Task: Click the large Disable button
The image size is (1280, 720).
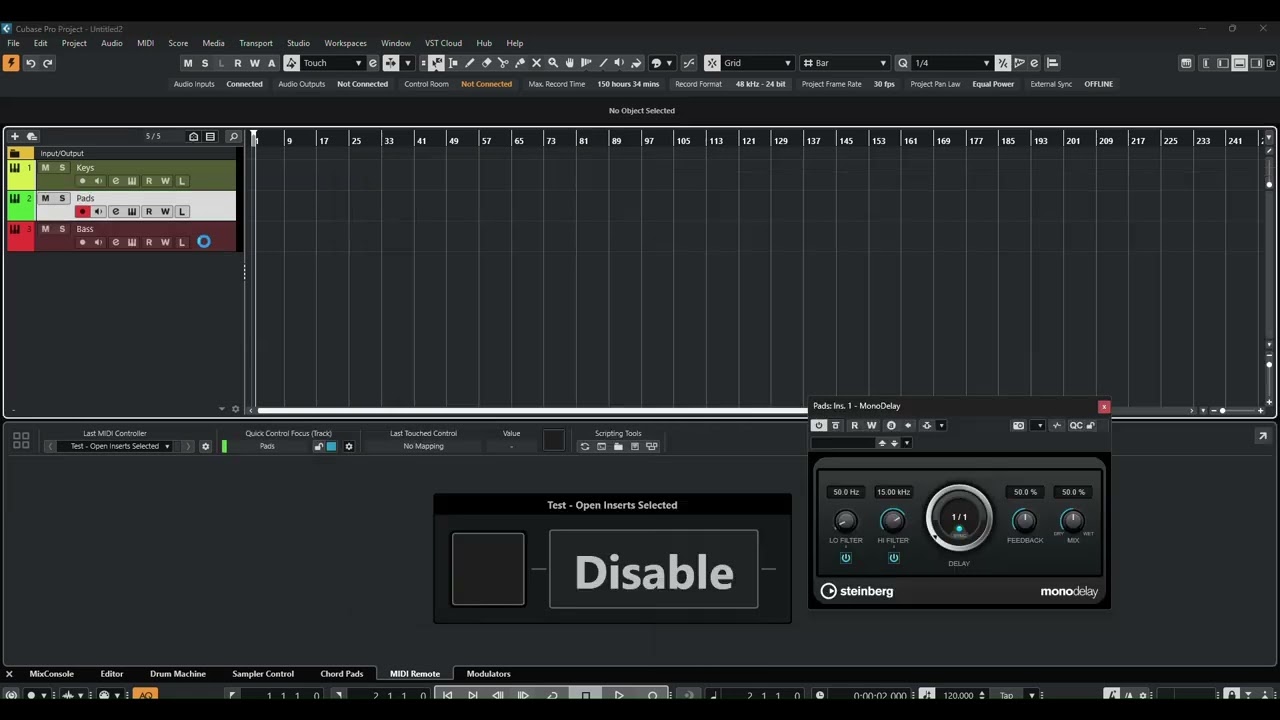Action: point(654,570)
